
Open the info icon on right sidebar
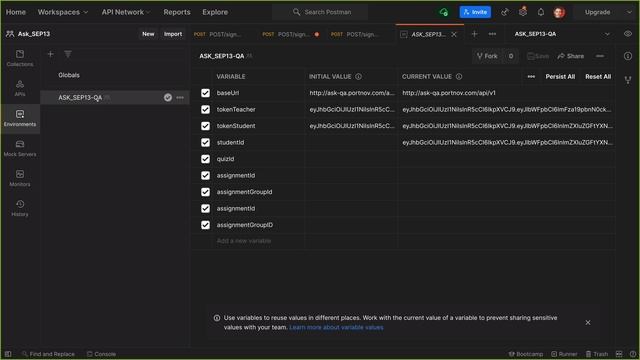click(628, 56)
